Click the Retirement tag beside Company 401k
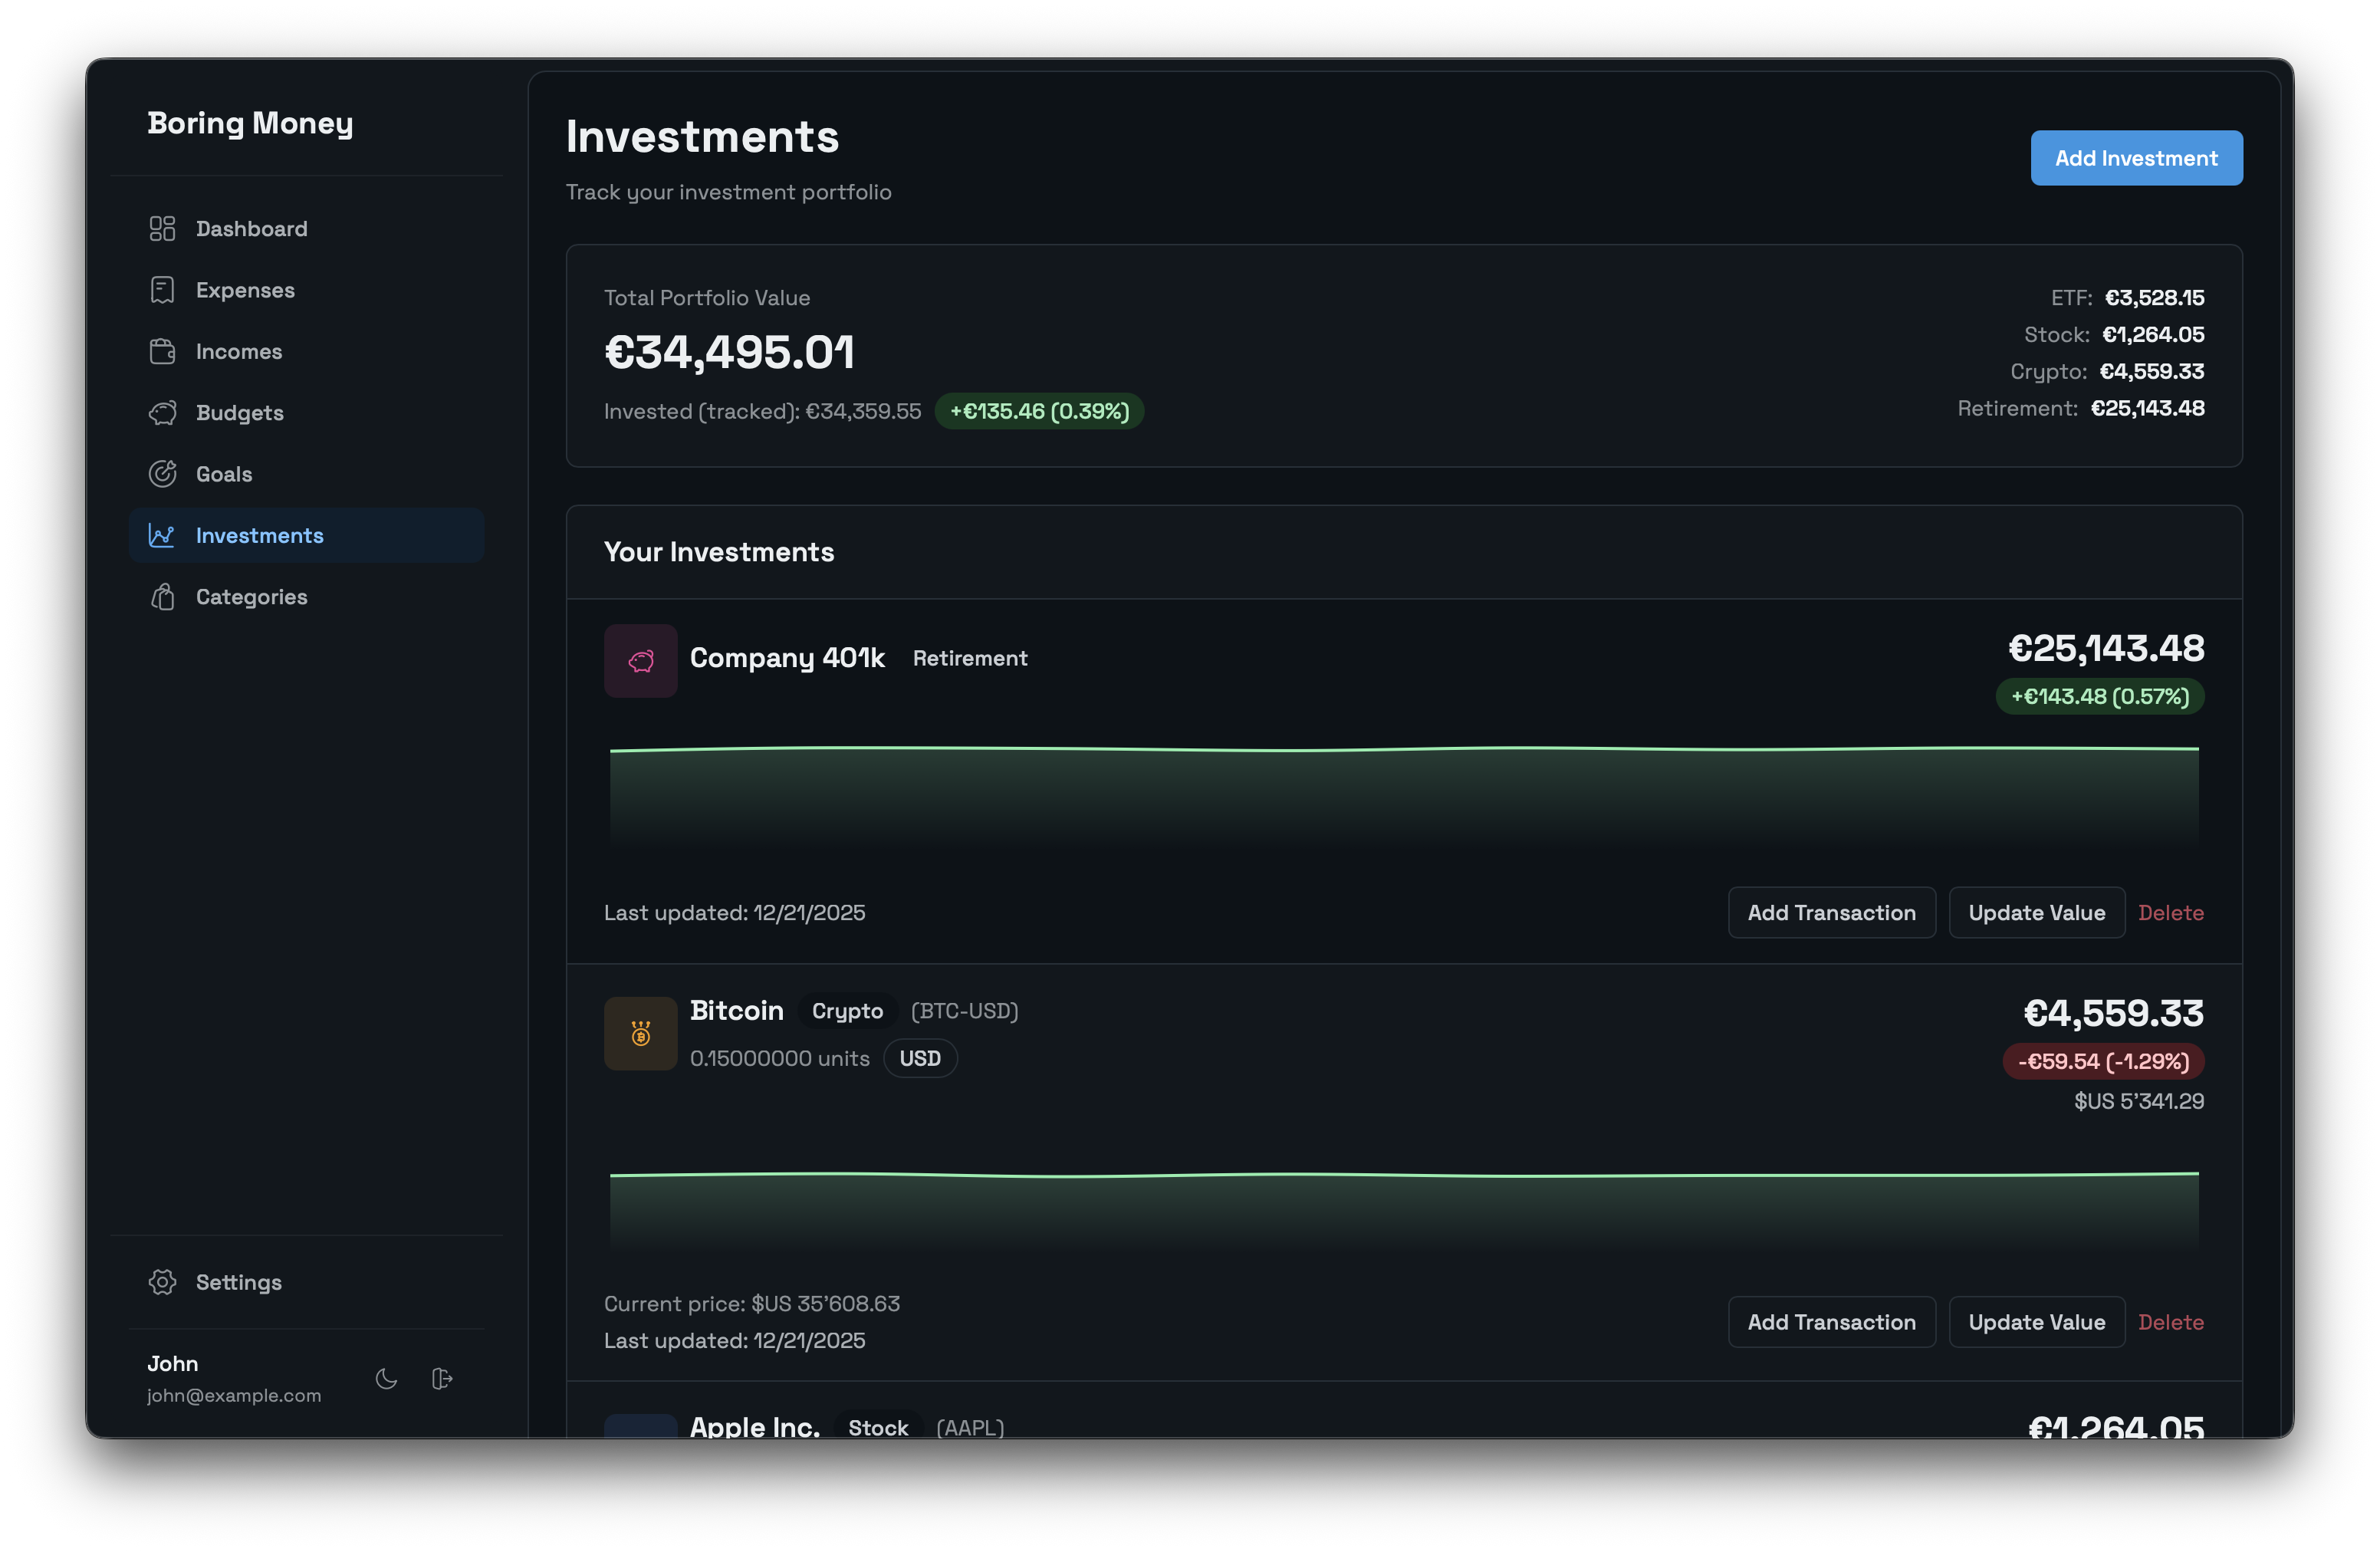 [970, 658]
